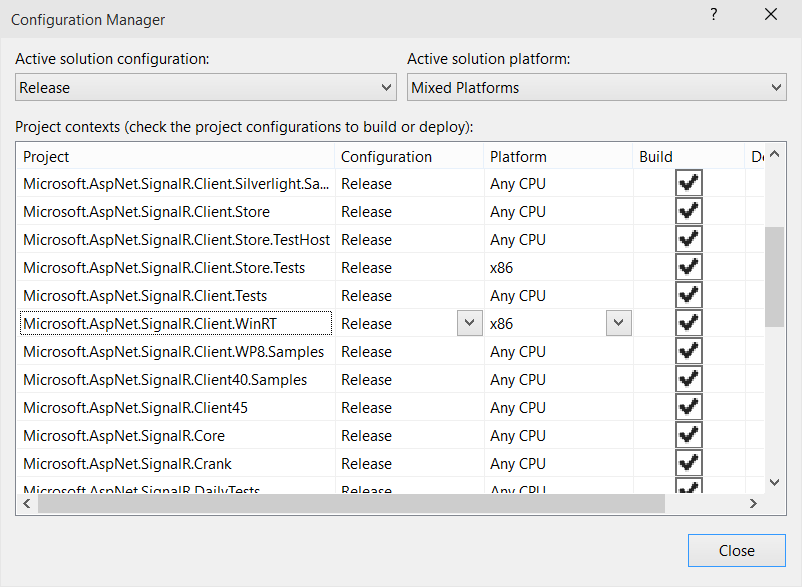This screenshot has height=587, width=802.
Task: Uncheck Build for SignalR.Core
Action: (688, 435)
